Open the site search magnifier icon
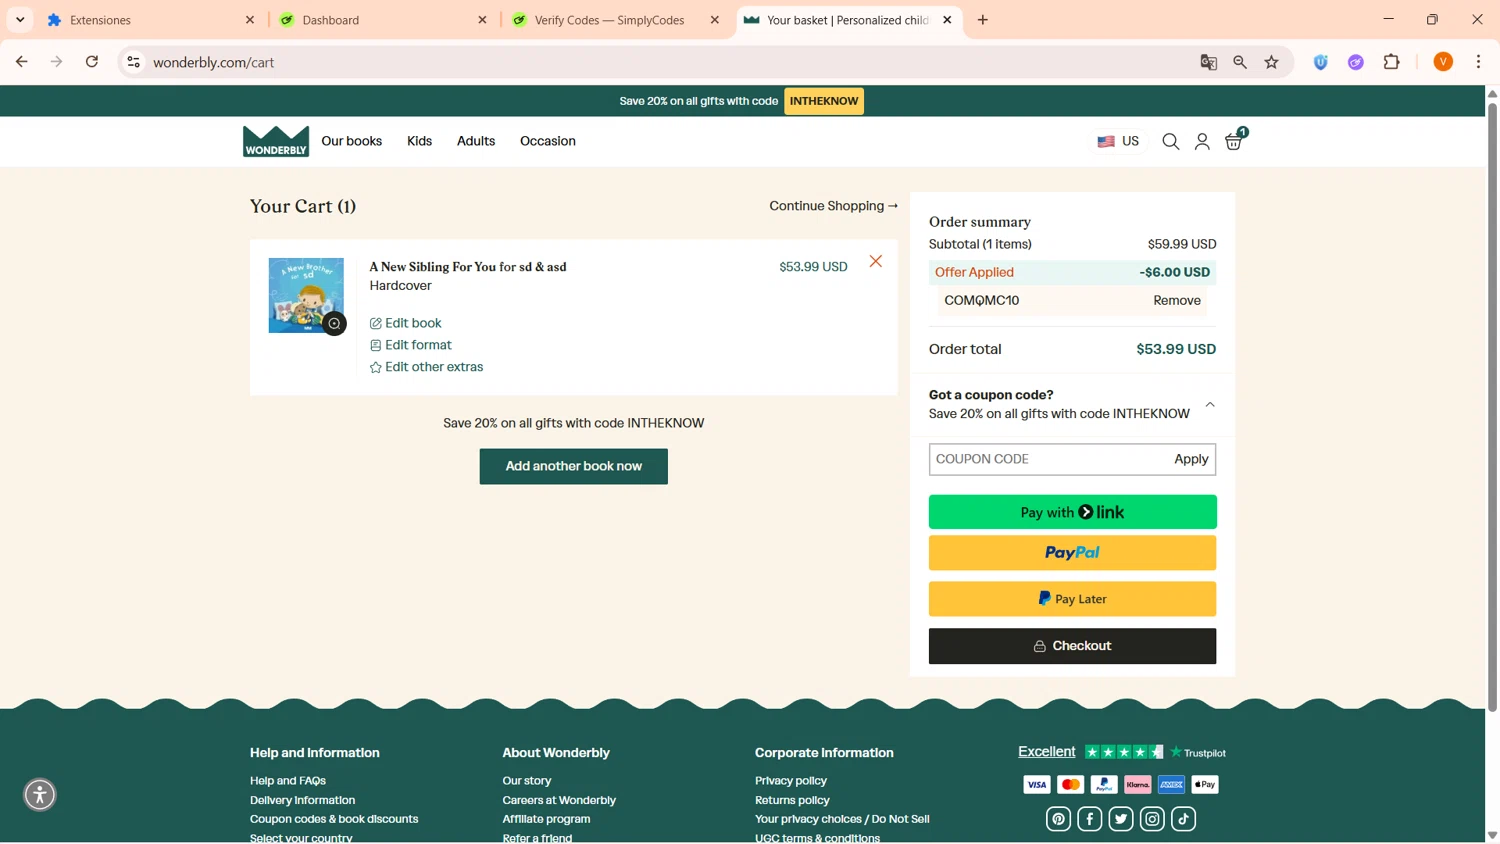The height and width of the screenshot is (844, 1500). (1171, 142)
